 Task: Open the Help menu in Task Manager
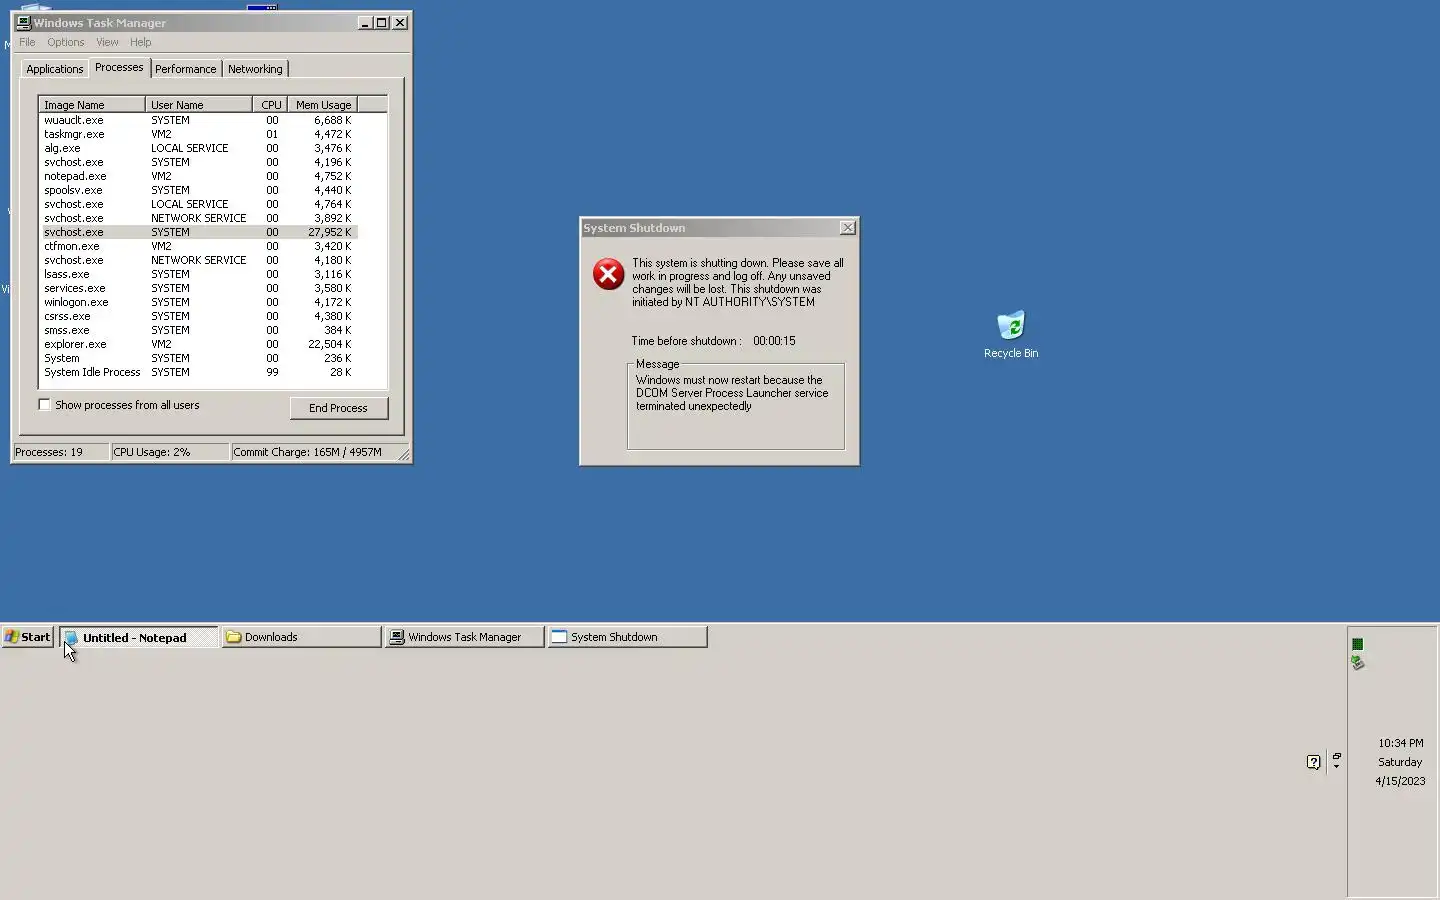pos(140,42)
